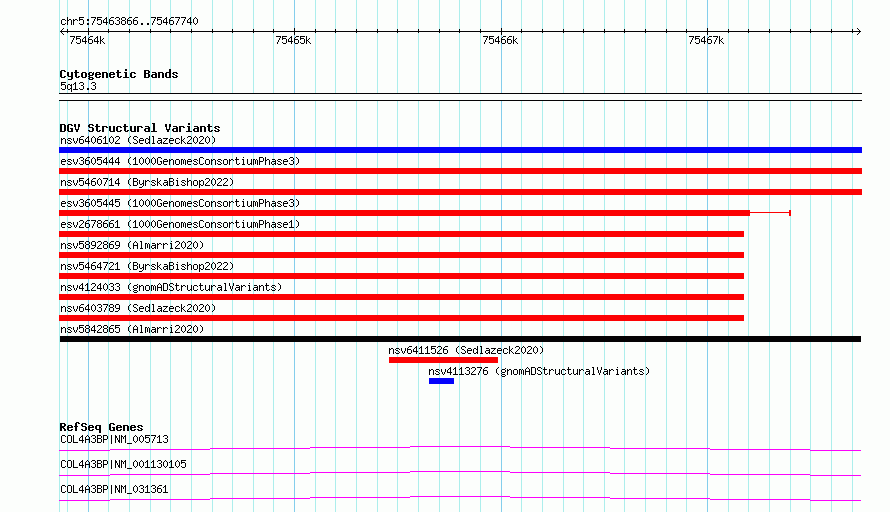Open esv3605444 (1000GenomesConsortiumPhase3) label
The height and width of the screenshot is (512, 890).
(x=180, y=161)
